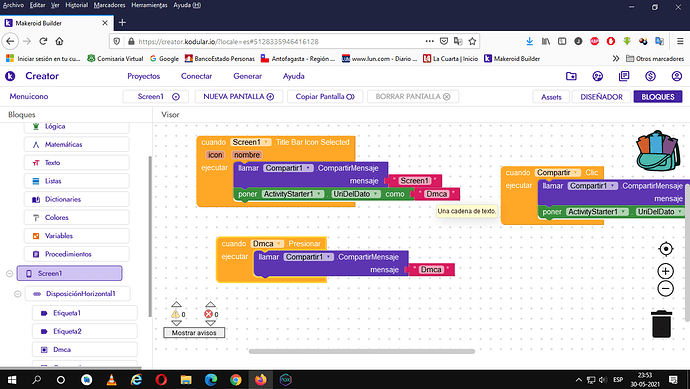The width and height of the screenshot is (690, 389).
Task: Switch to the DISEÑADOR view
Action: [x=601, y=97]
